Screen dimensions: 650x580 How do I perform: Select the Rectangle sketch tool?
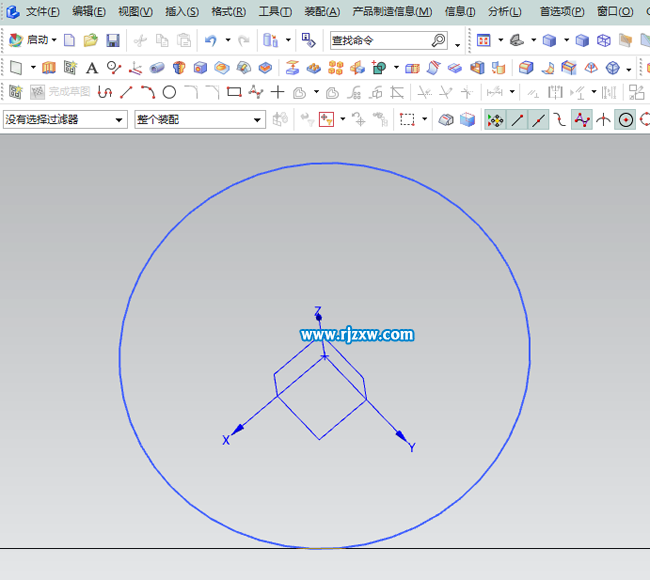click(234, 93)
